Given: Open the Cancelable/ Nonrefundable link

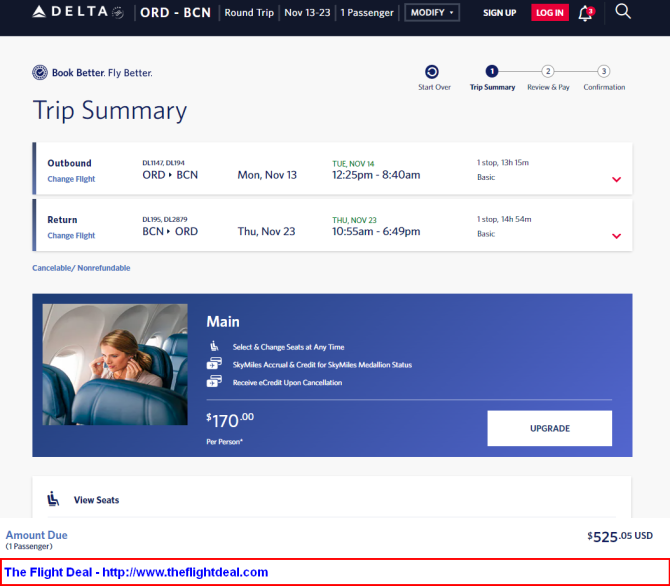Looking at the screenshot, I should 81,268.
